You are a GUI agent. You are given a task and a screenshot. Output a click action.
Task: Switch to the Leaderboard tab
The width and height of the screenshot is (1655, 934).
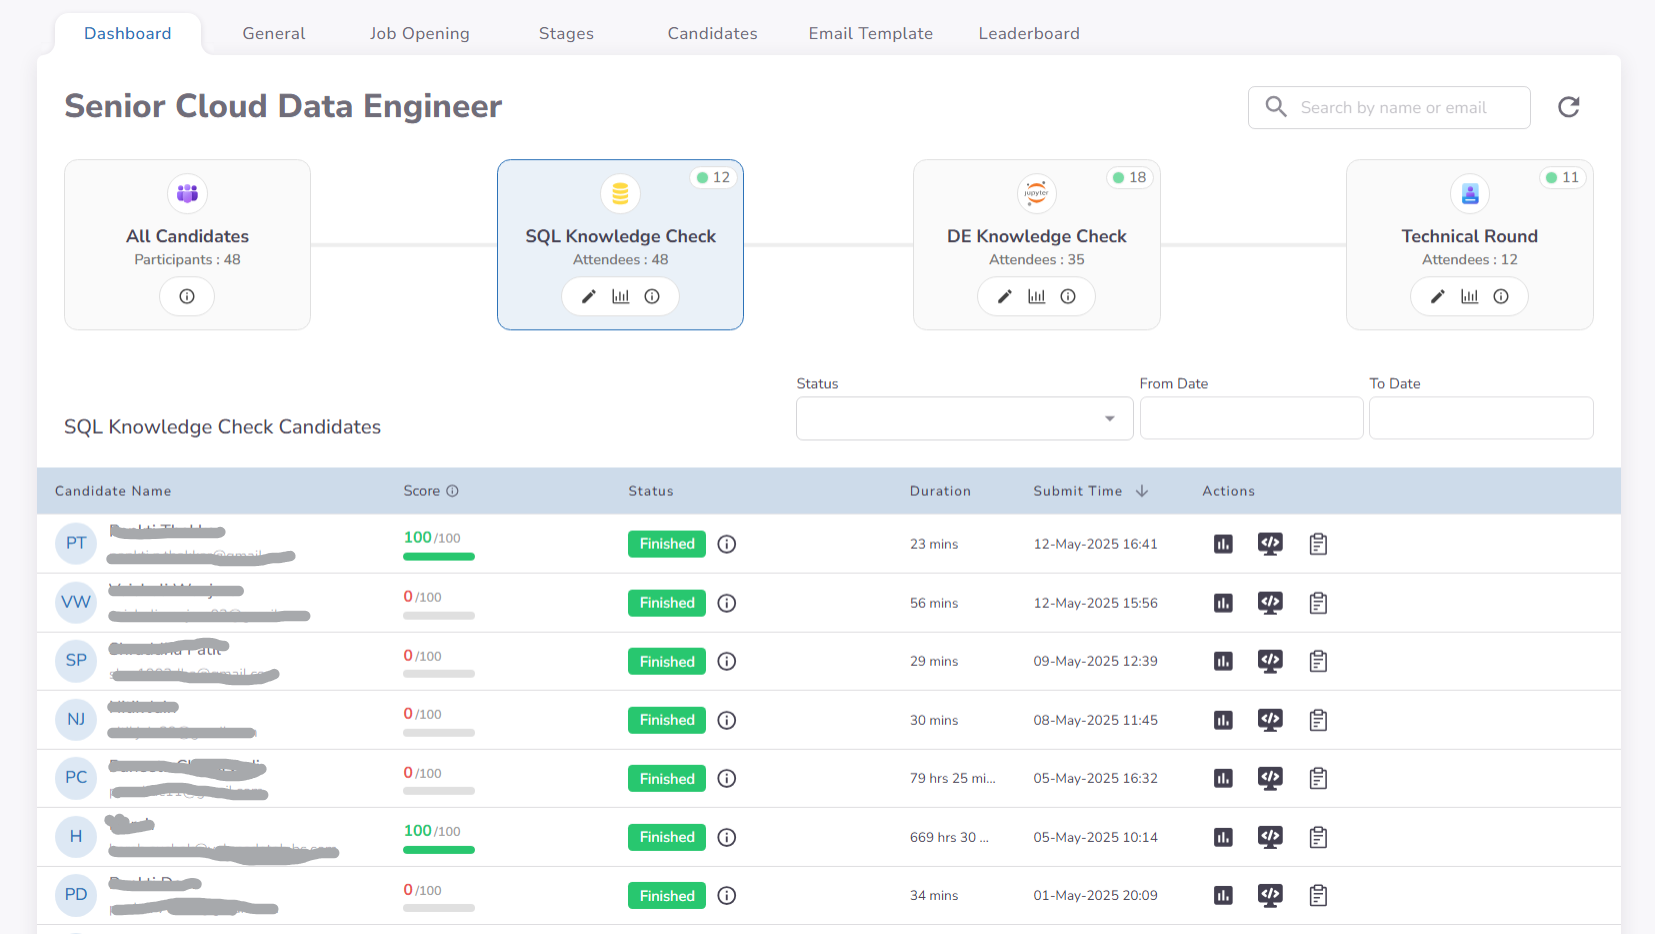click(x=1029, y=33)
